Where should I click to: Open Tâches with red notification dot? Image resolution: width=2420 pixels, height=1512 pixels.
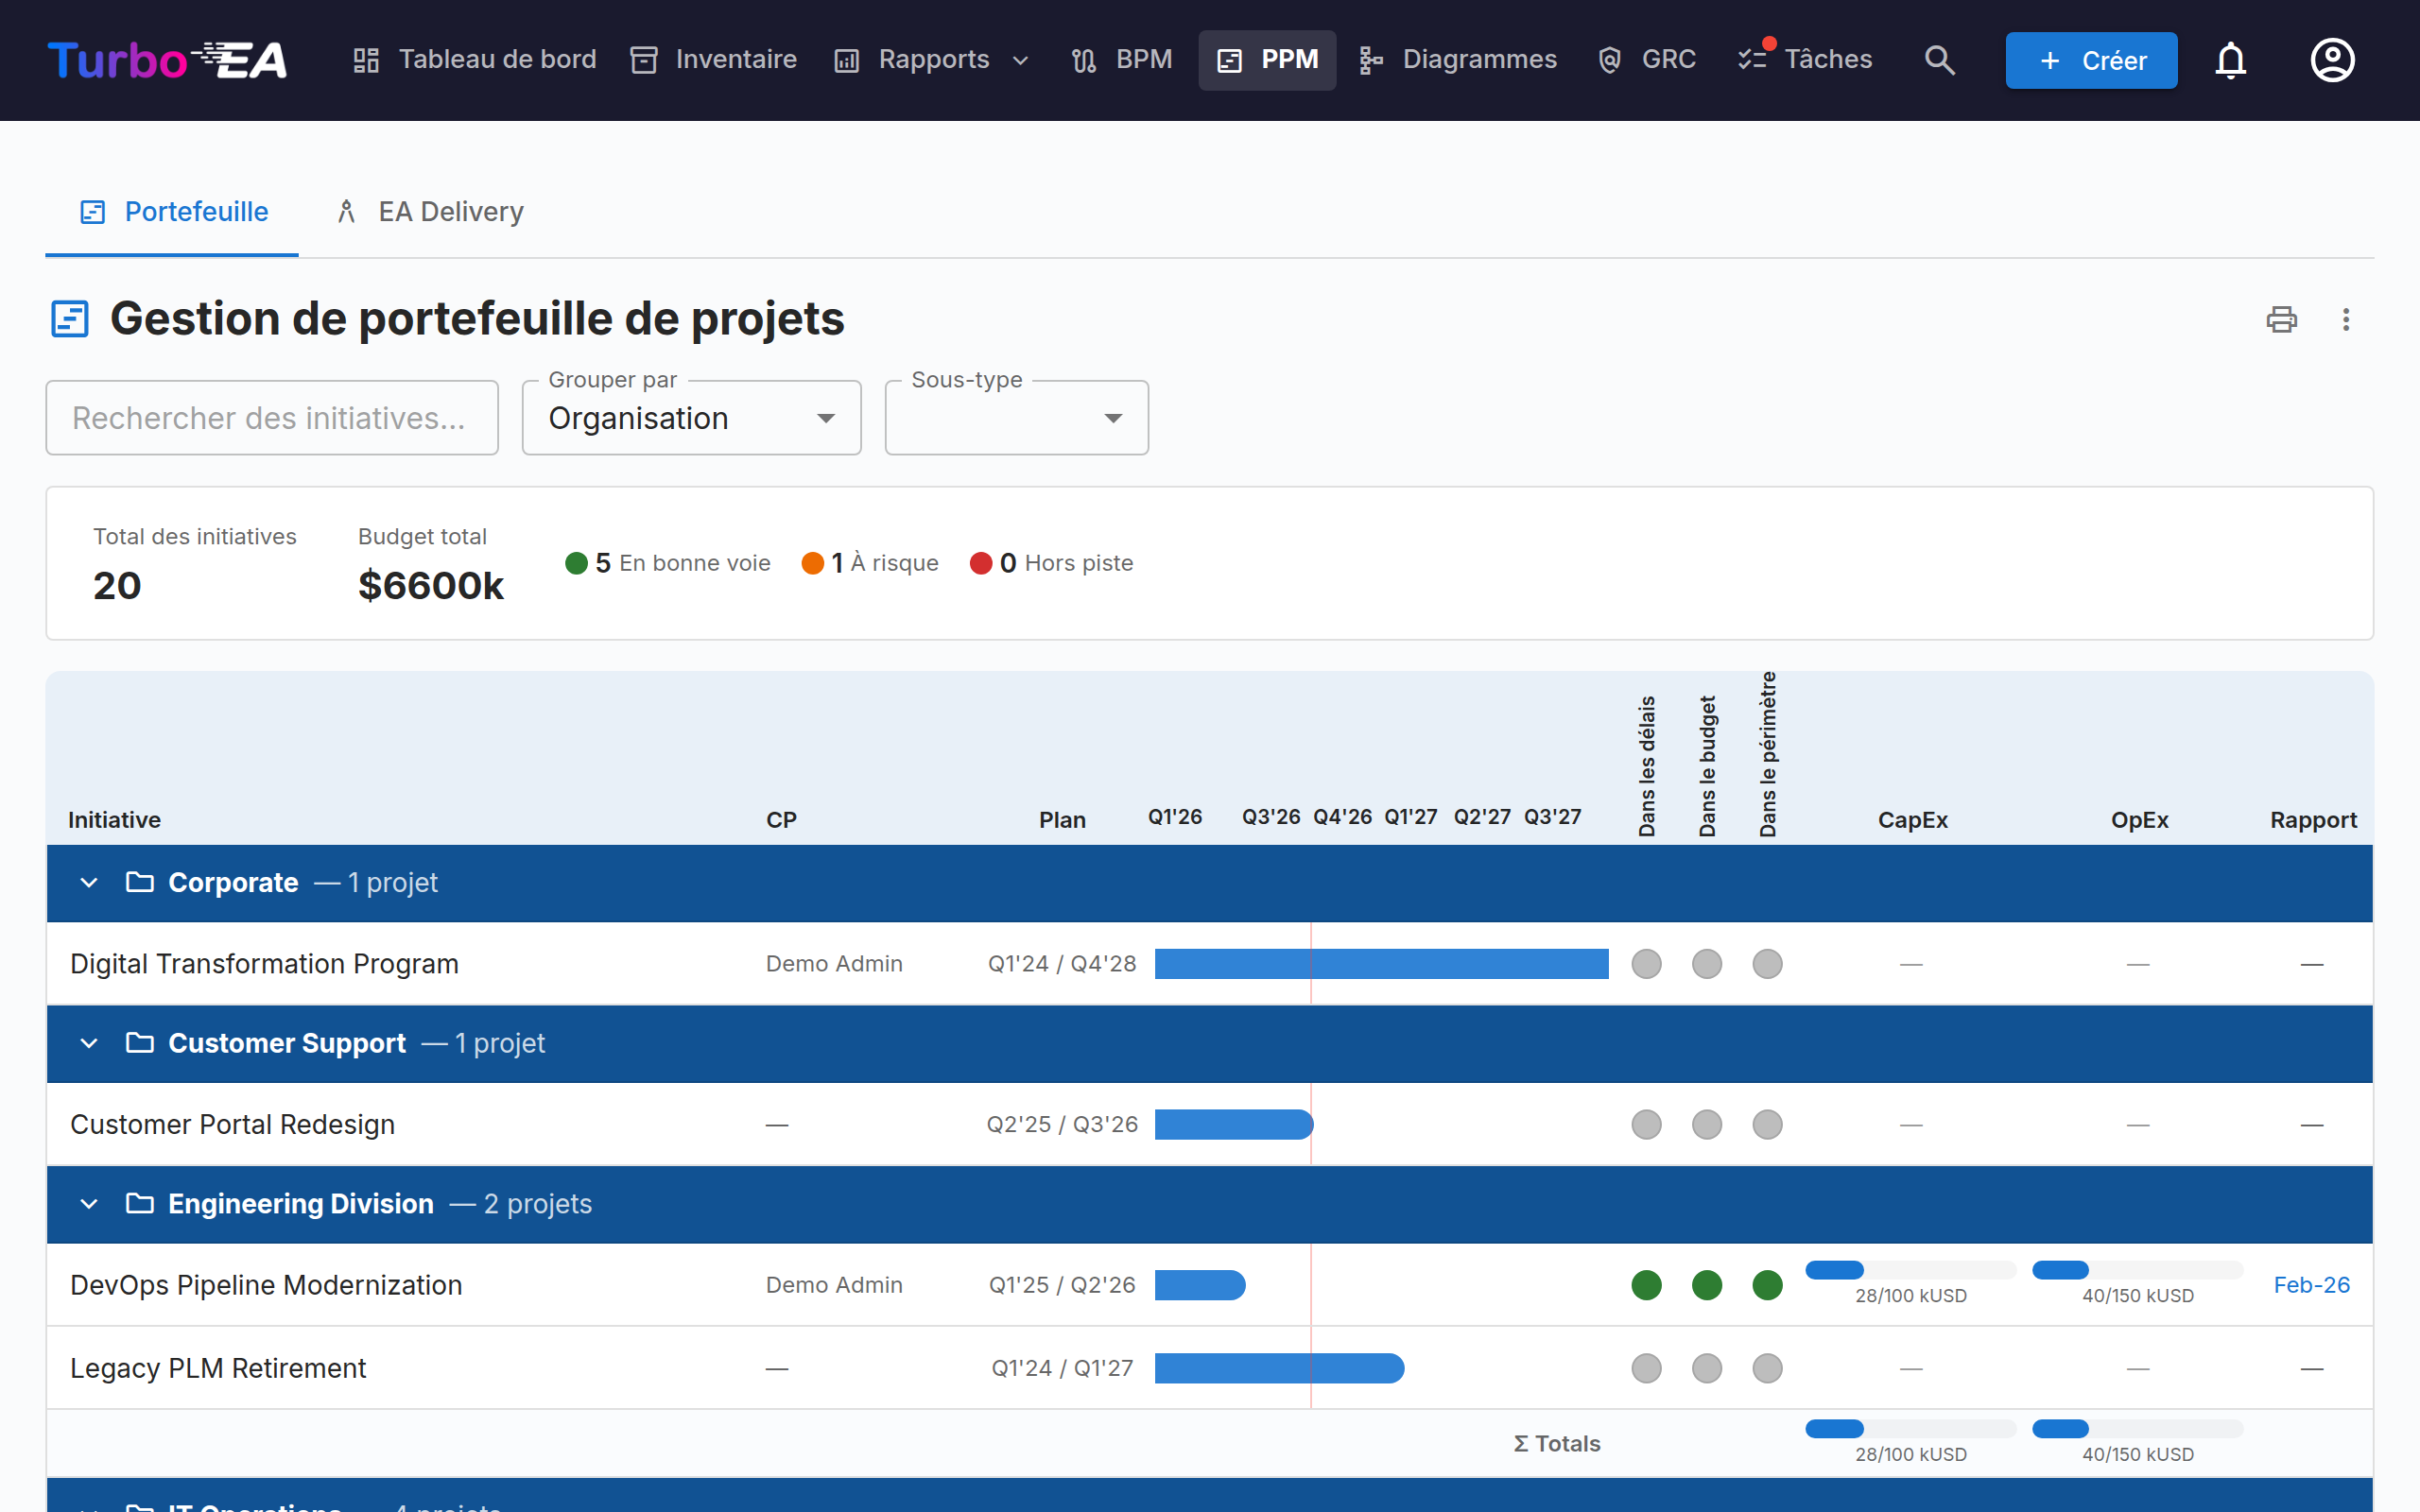tap(1804, 60)
